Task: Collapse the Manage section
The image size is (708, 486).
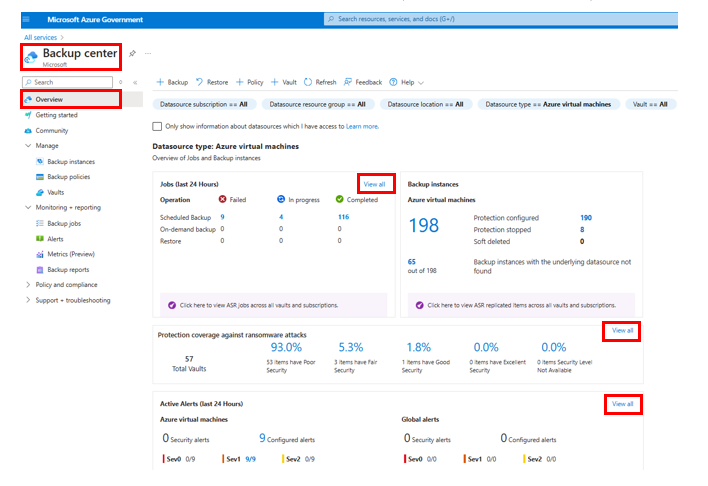Action: pyautogui.click(x=28, y=145)
